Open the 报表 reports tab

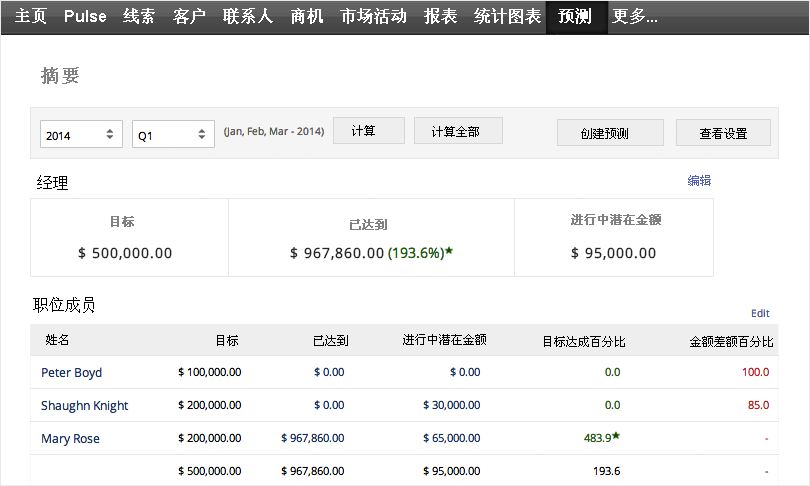pyautogui.click(x=440, y=16)
